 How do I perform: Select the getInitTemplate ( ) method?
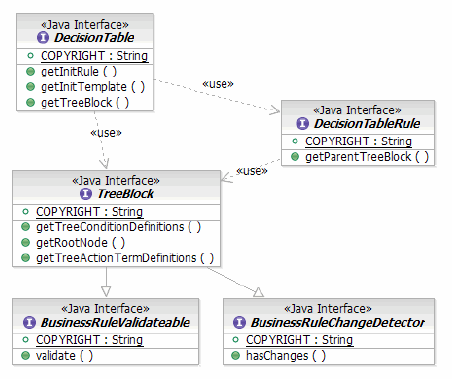point(93,87)
